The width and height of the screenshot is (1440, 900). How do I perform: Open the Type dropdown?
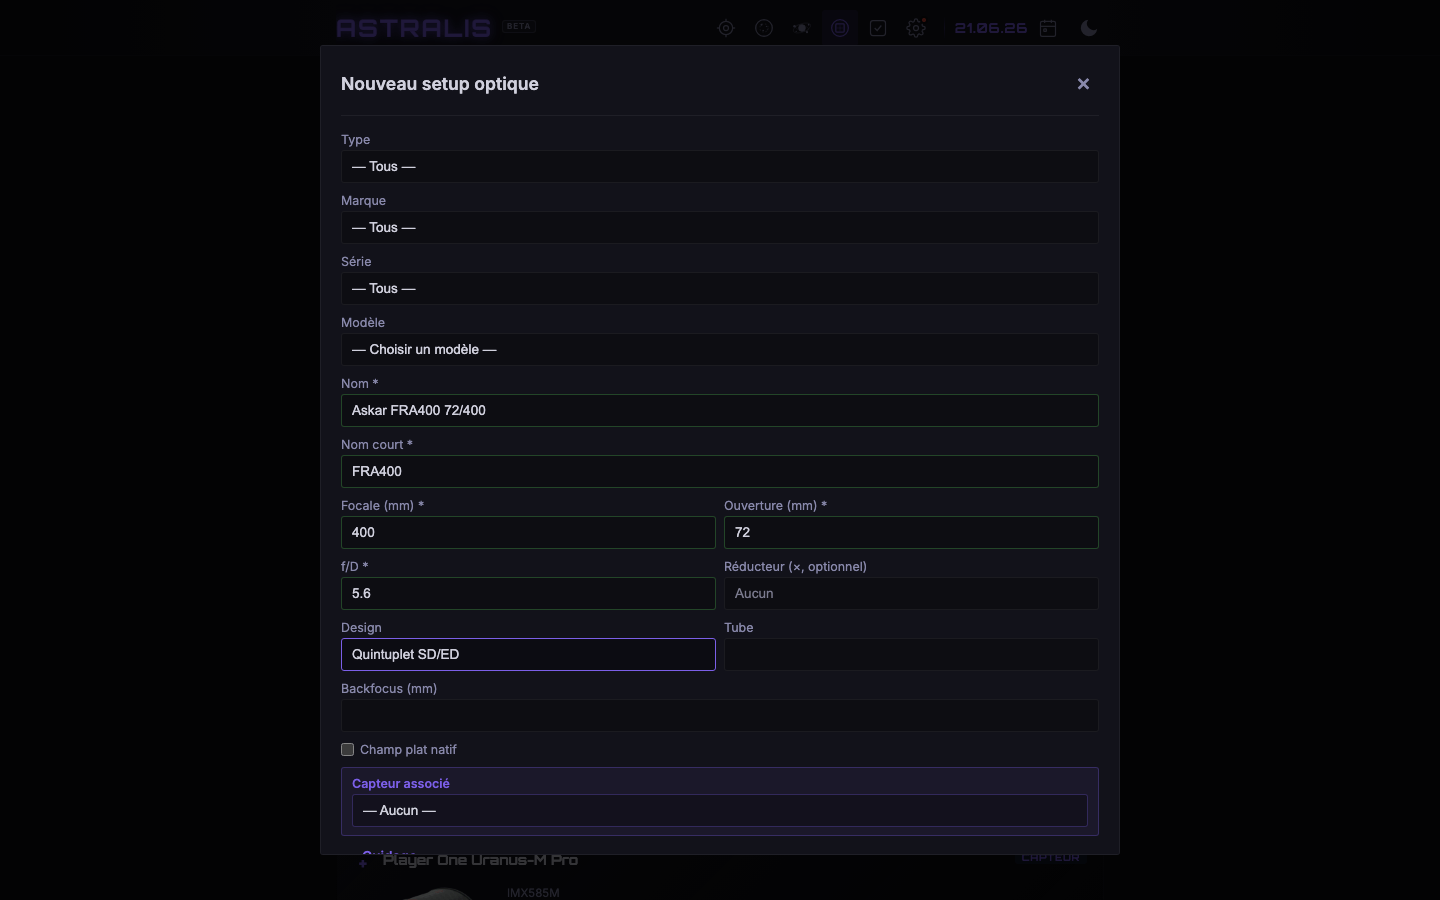coord(720,167)
